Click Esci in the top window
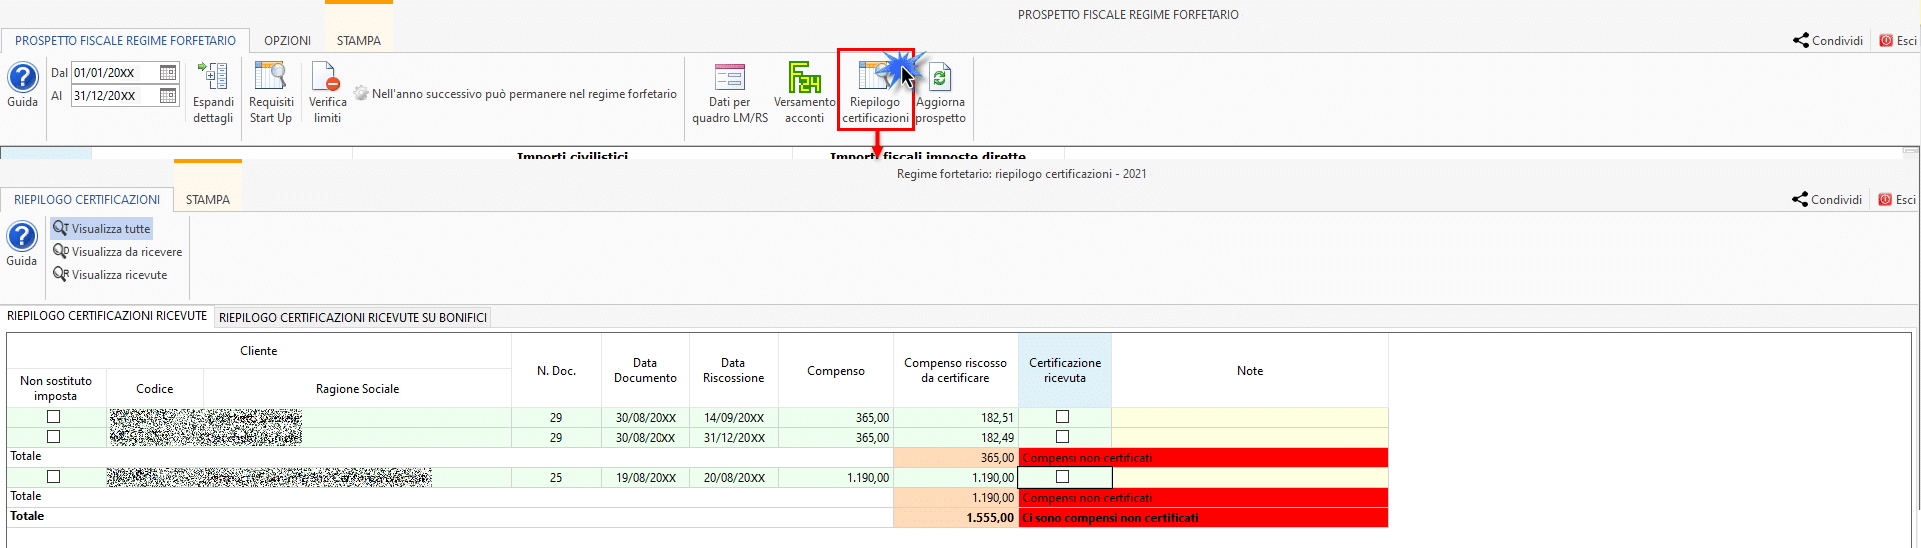Screen dimensions: 1921x548 coord(1898,41)
